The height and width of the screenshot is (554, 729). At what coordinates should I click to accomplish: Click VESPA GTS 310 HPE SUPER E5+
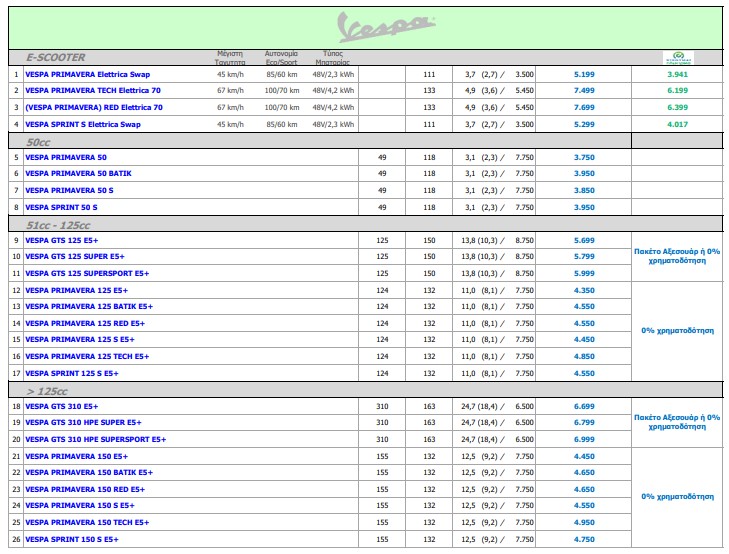coord(83,422)
